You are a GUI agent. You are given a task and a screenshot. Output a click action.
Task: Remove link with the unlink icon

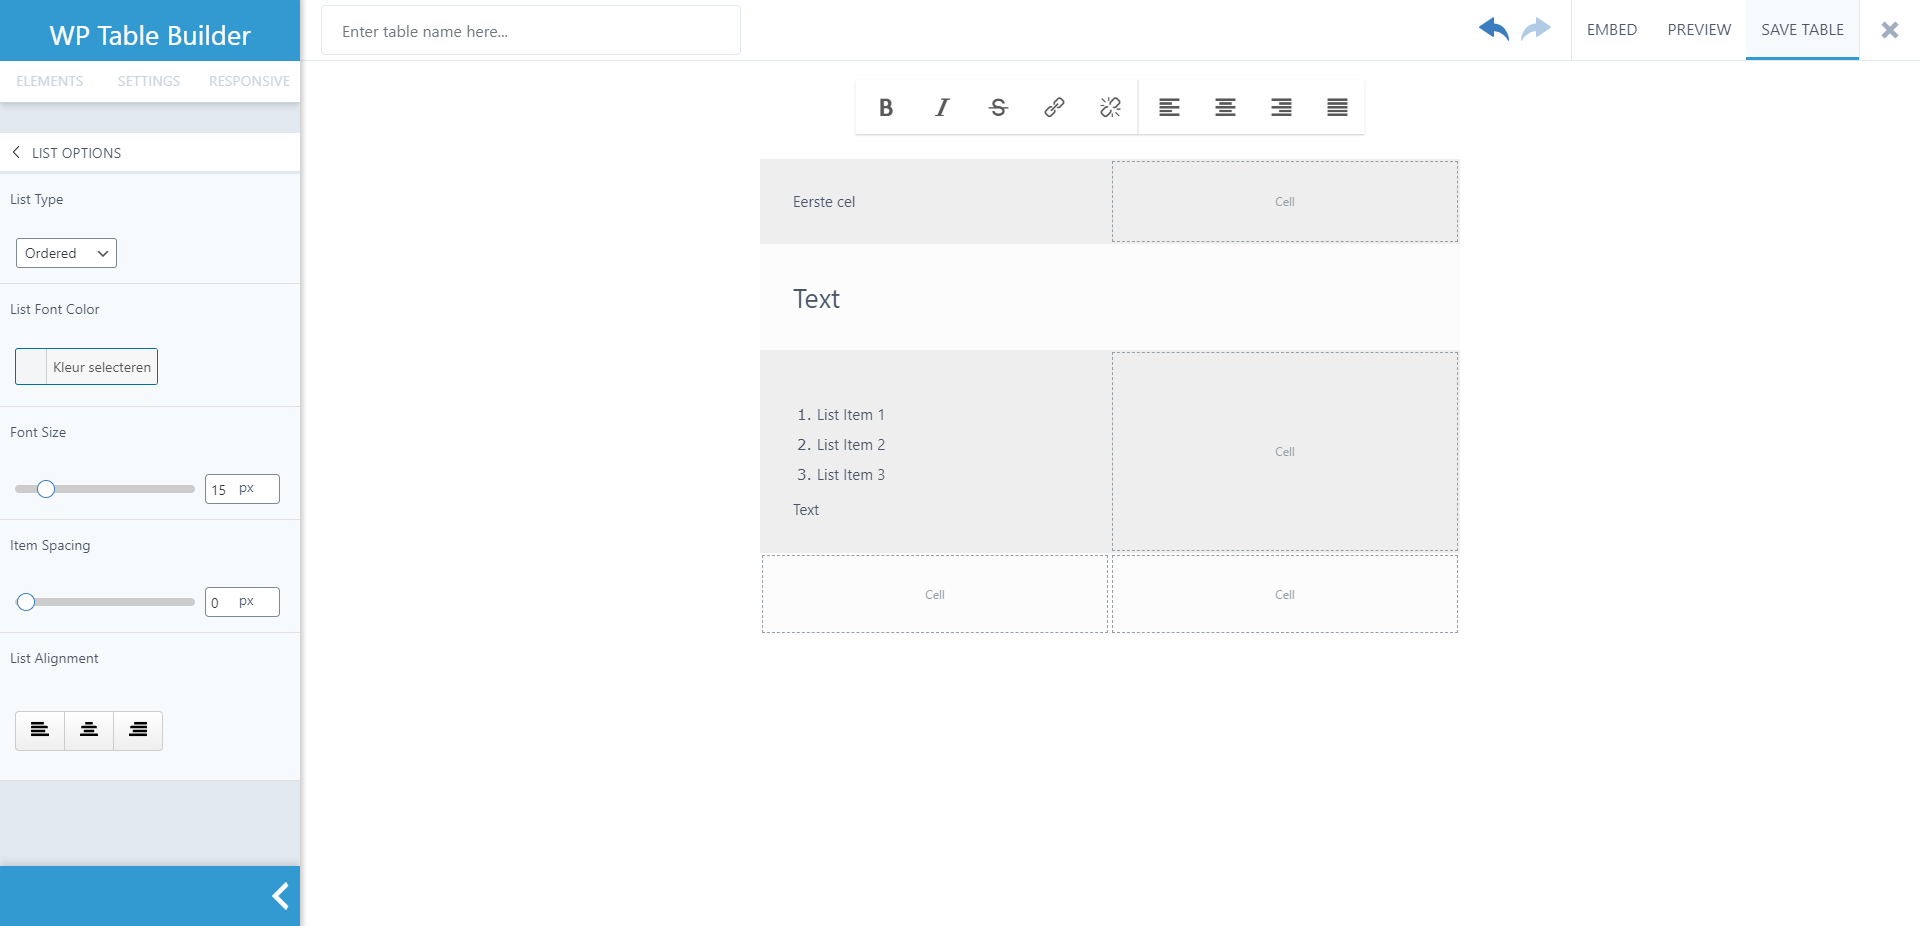pos(1110,107)
